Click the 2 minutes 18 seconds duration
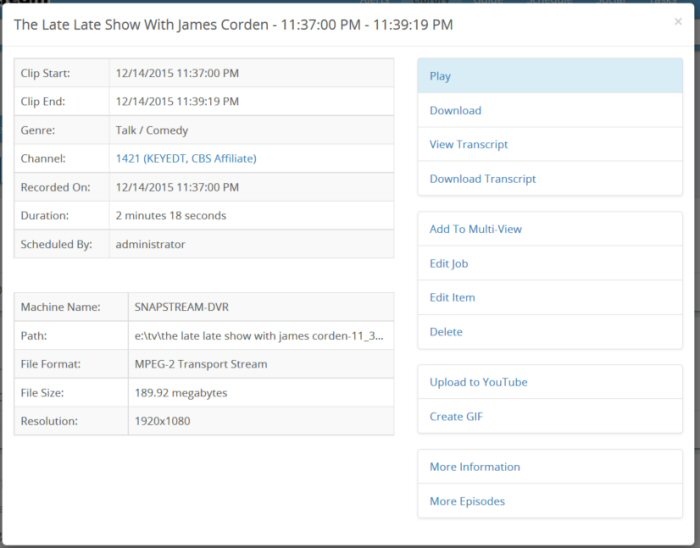 tap(171, 216)
